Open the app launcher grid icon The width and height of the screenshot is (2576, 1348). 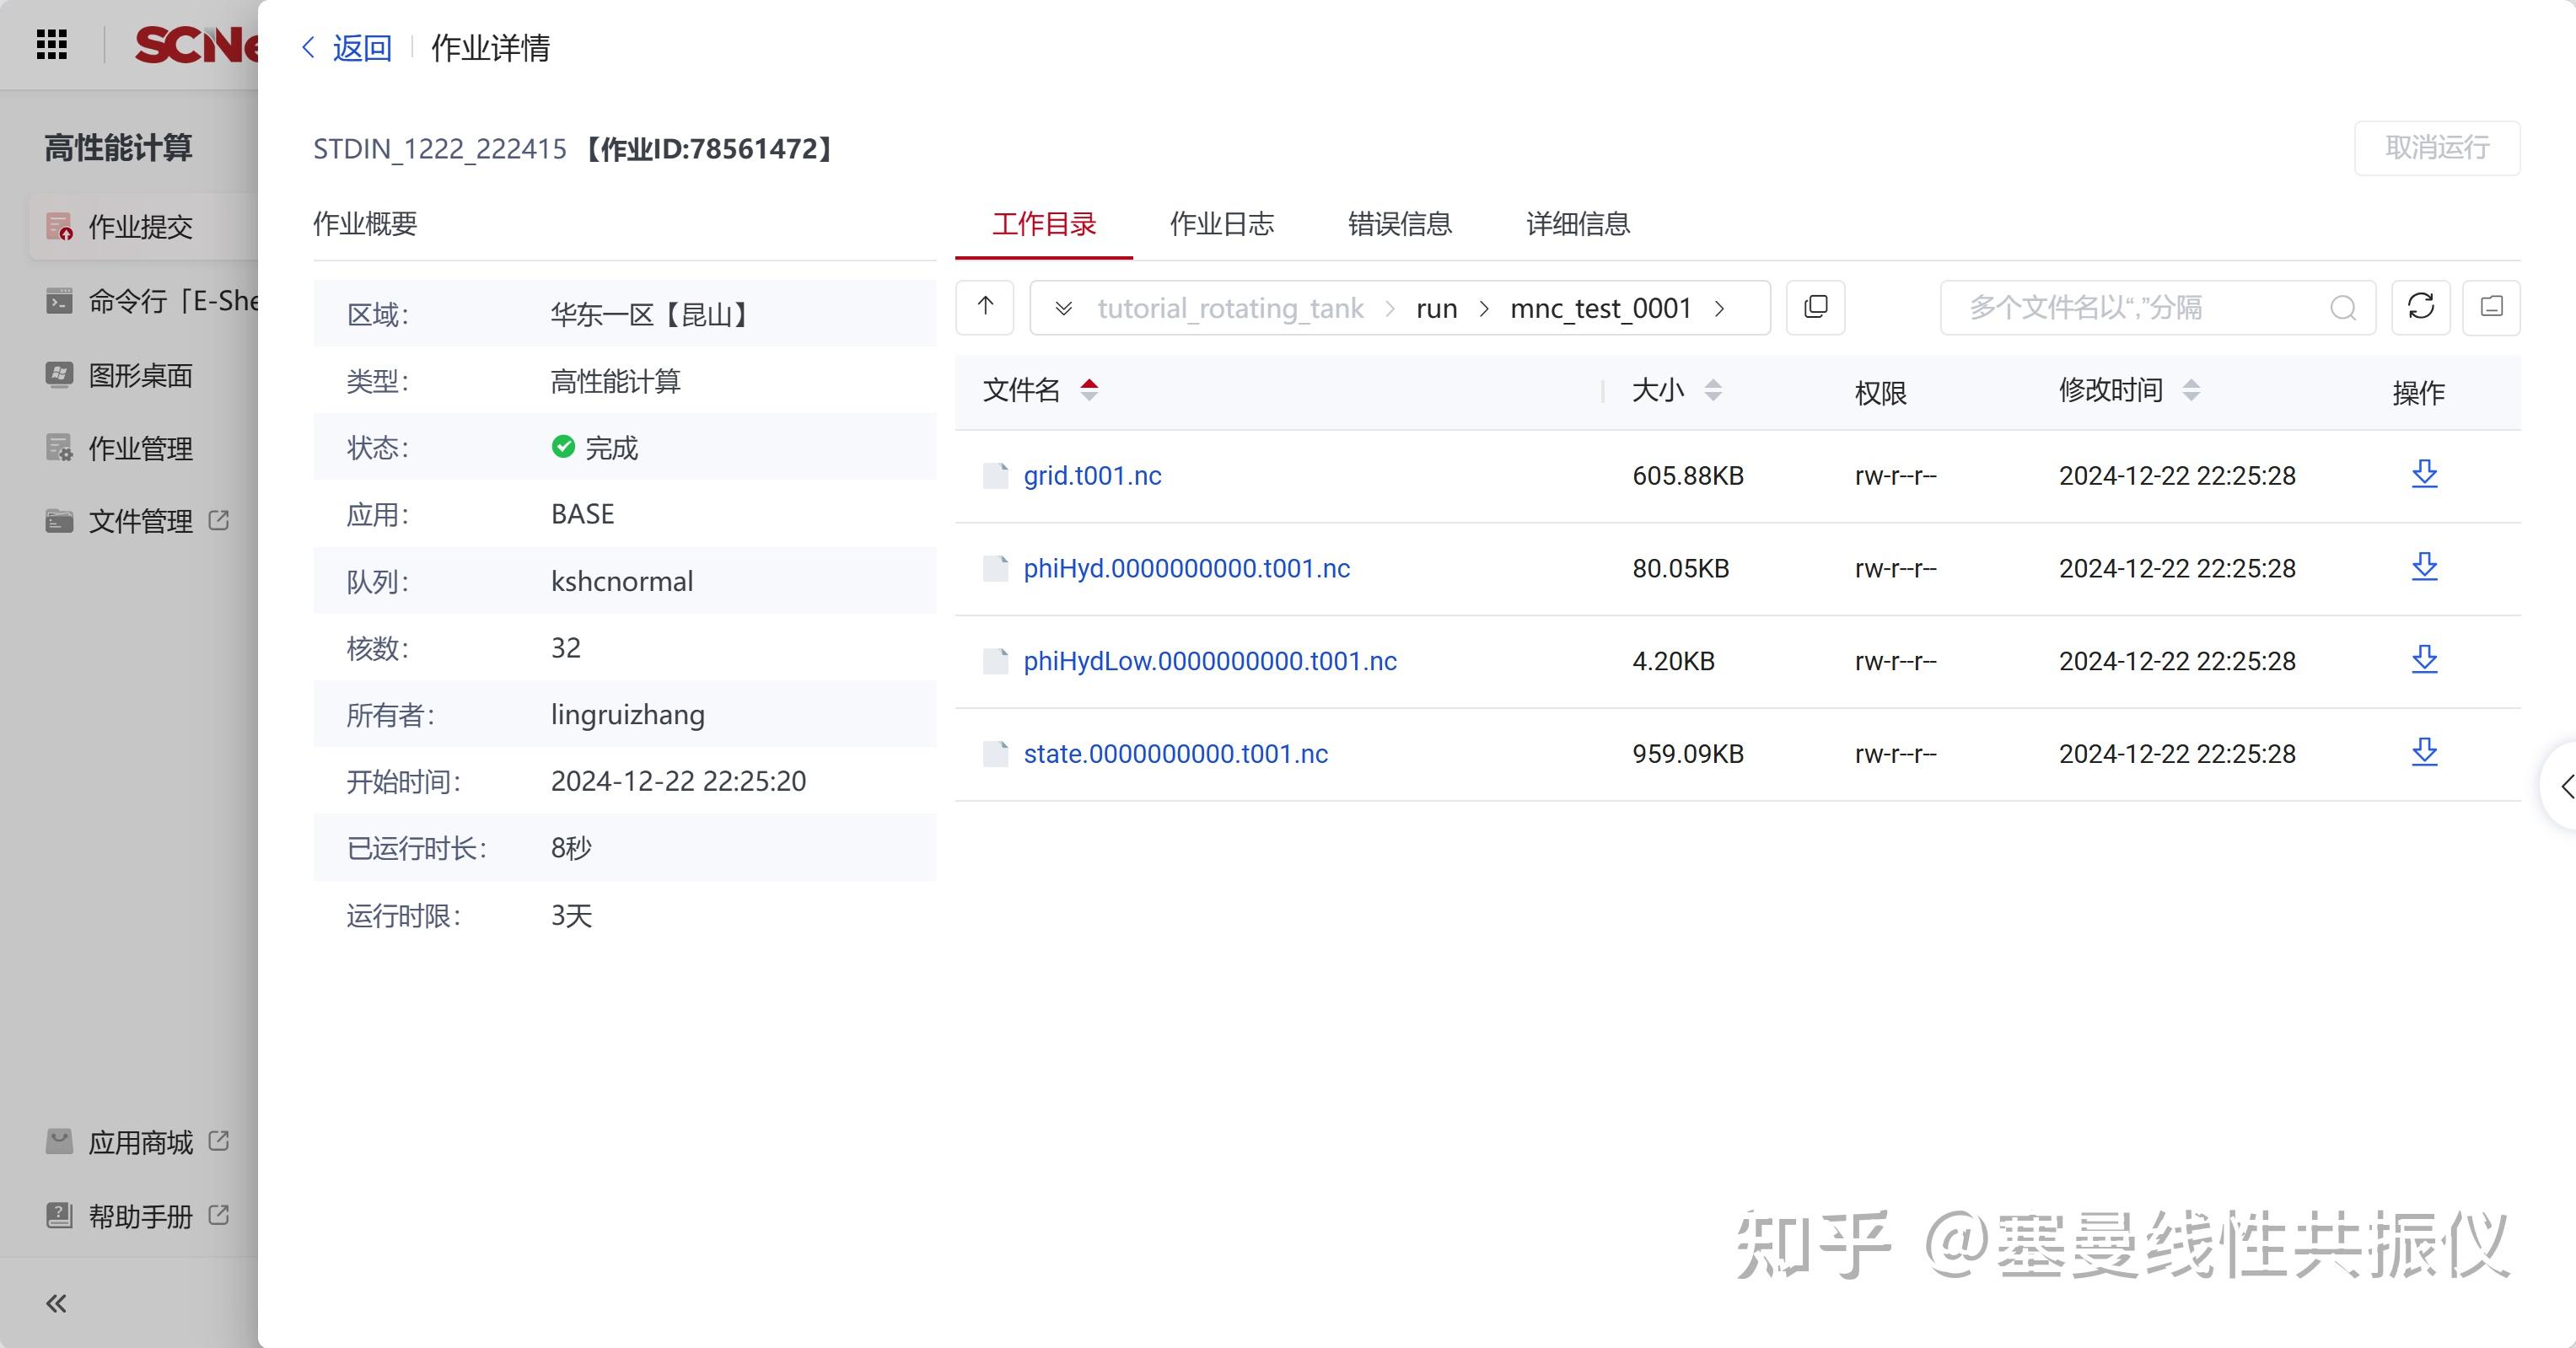[x=52, y=44]
